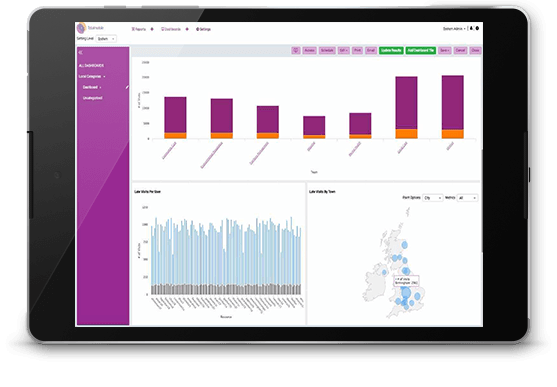Click the pencil edit icon beside Dashboard
The width and height of the screenshot is (557, 387).
tap(127, 87)
